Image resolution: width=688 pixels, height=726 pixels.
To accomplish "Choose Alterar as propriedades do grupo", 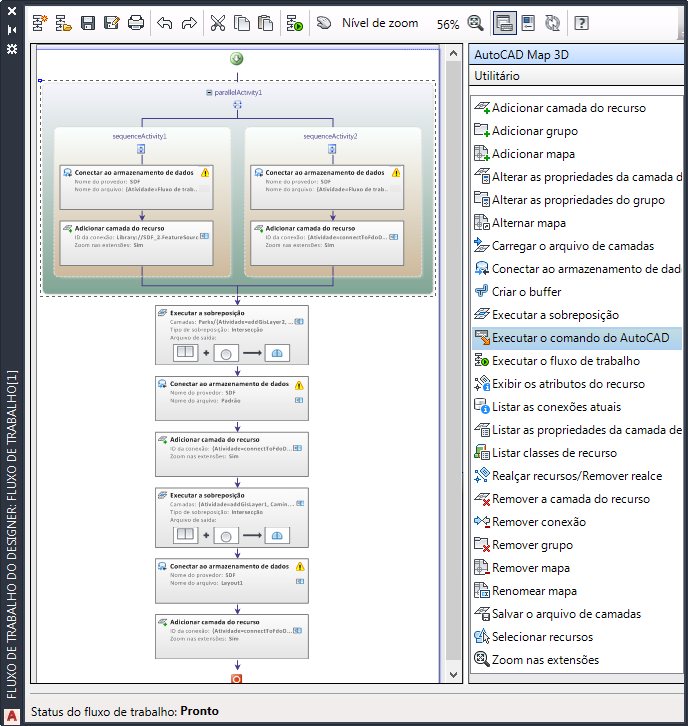I will 577,200.
